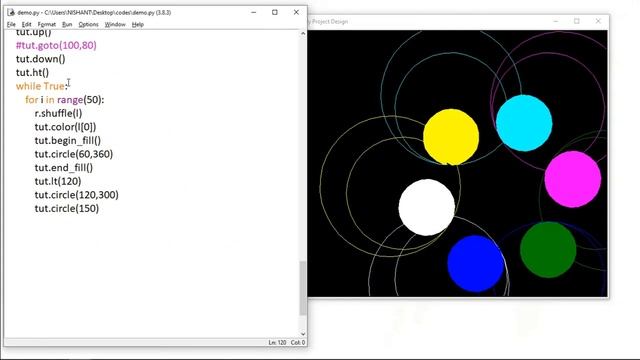
Task: Click the tut.ht() line
Action: pos(32,72)
